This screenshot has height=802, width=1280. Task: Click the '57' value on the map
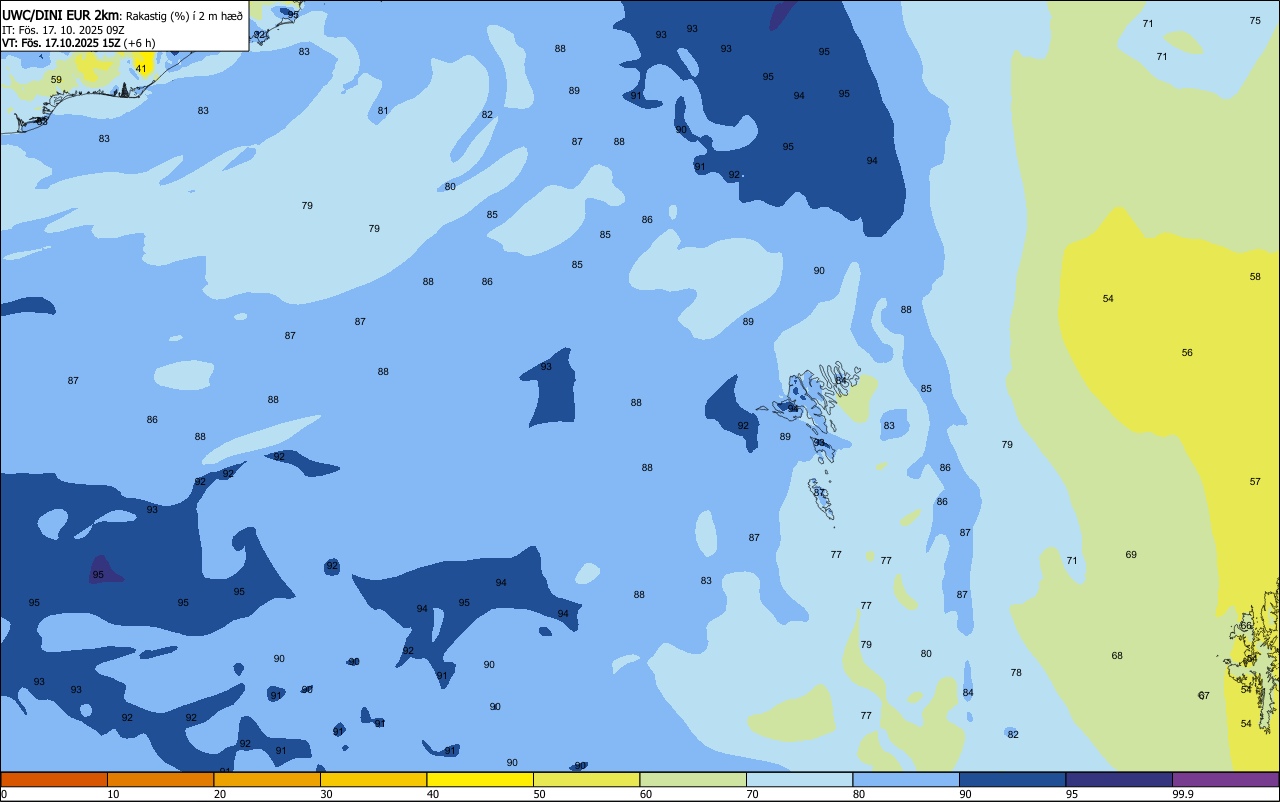click(1255, 482)
